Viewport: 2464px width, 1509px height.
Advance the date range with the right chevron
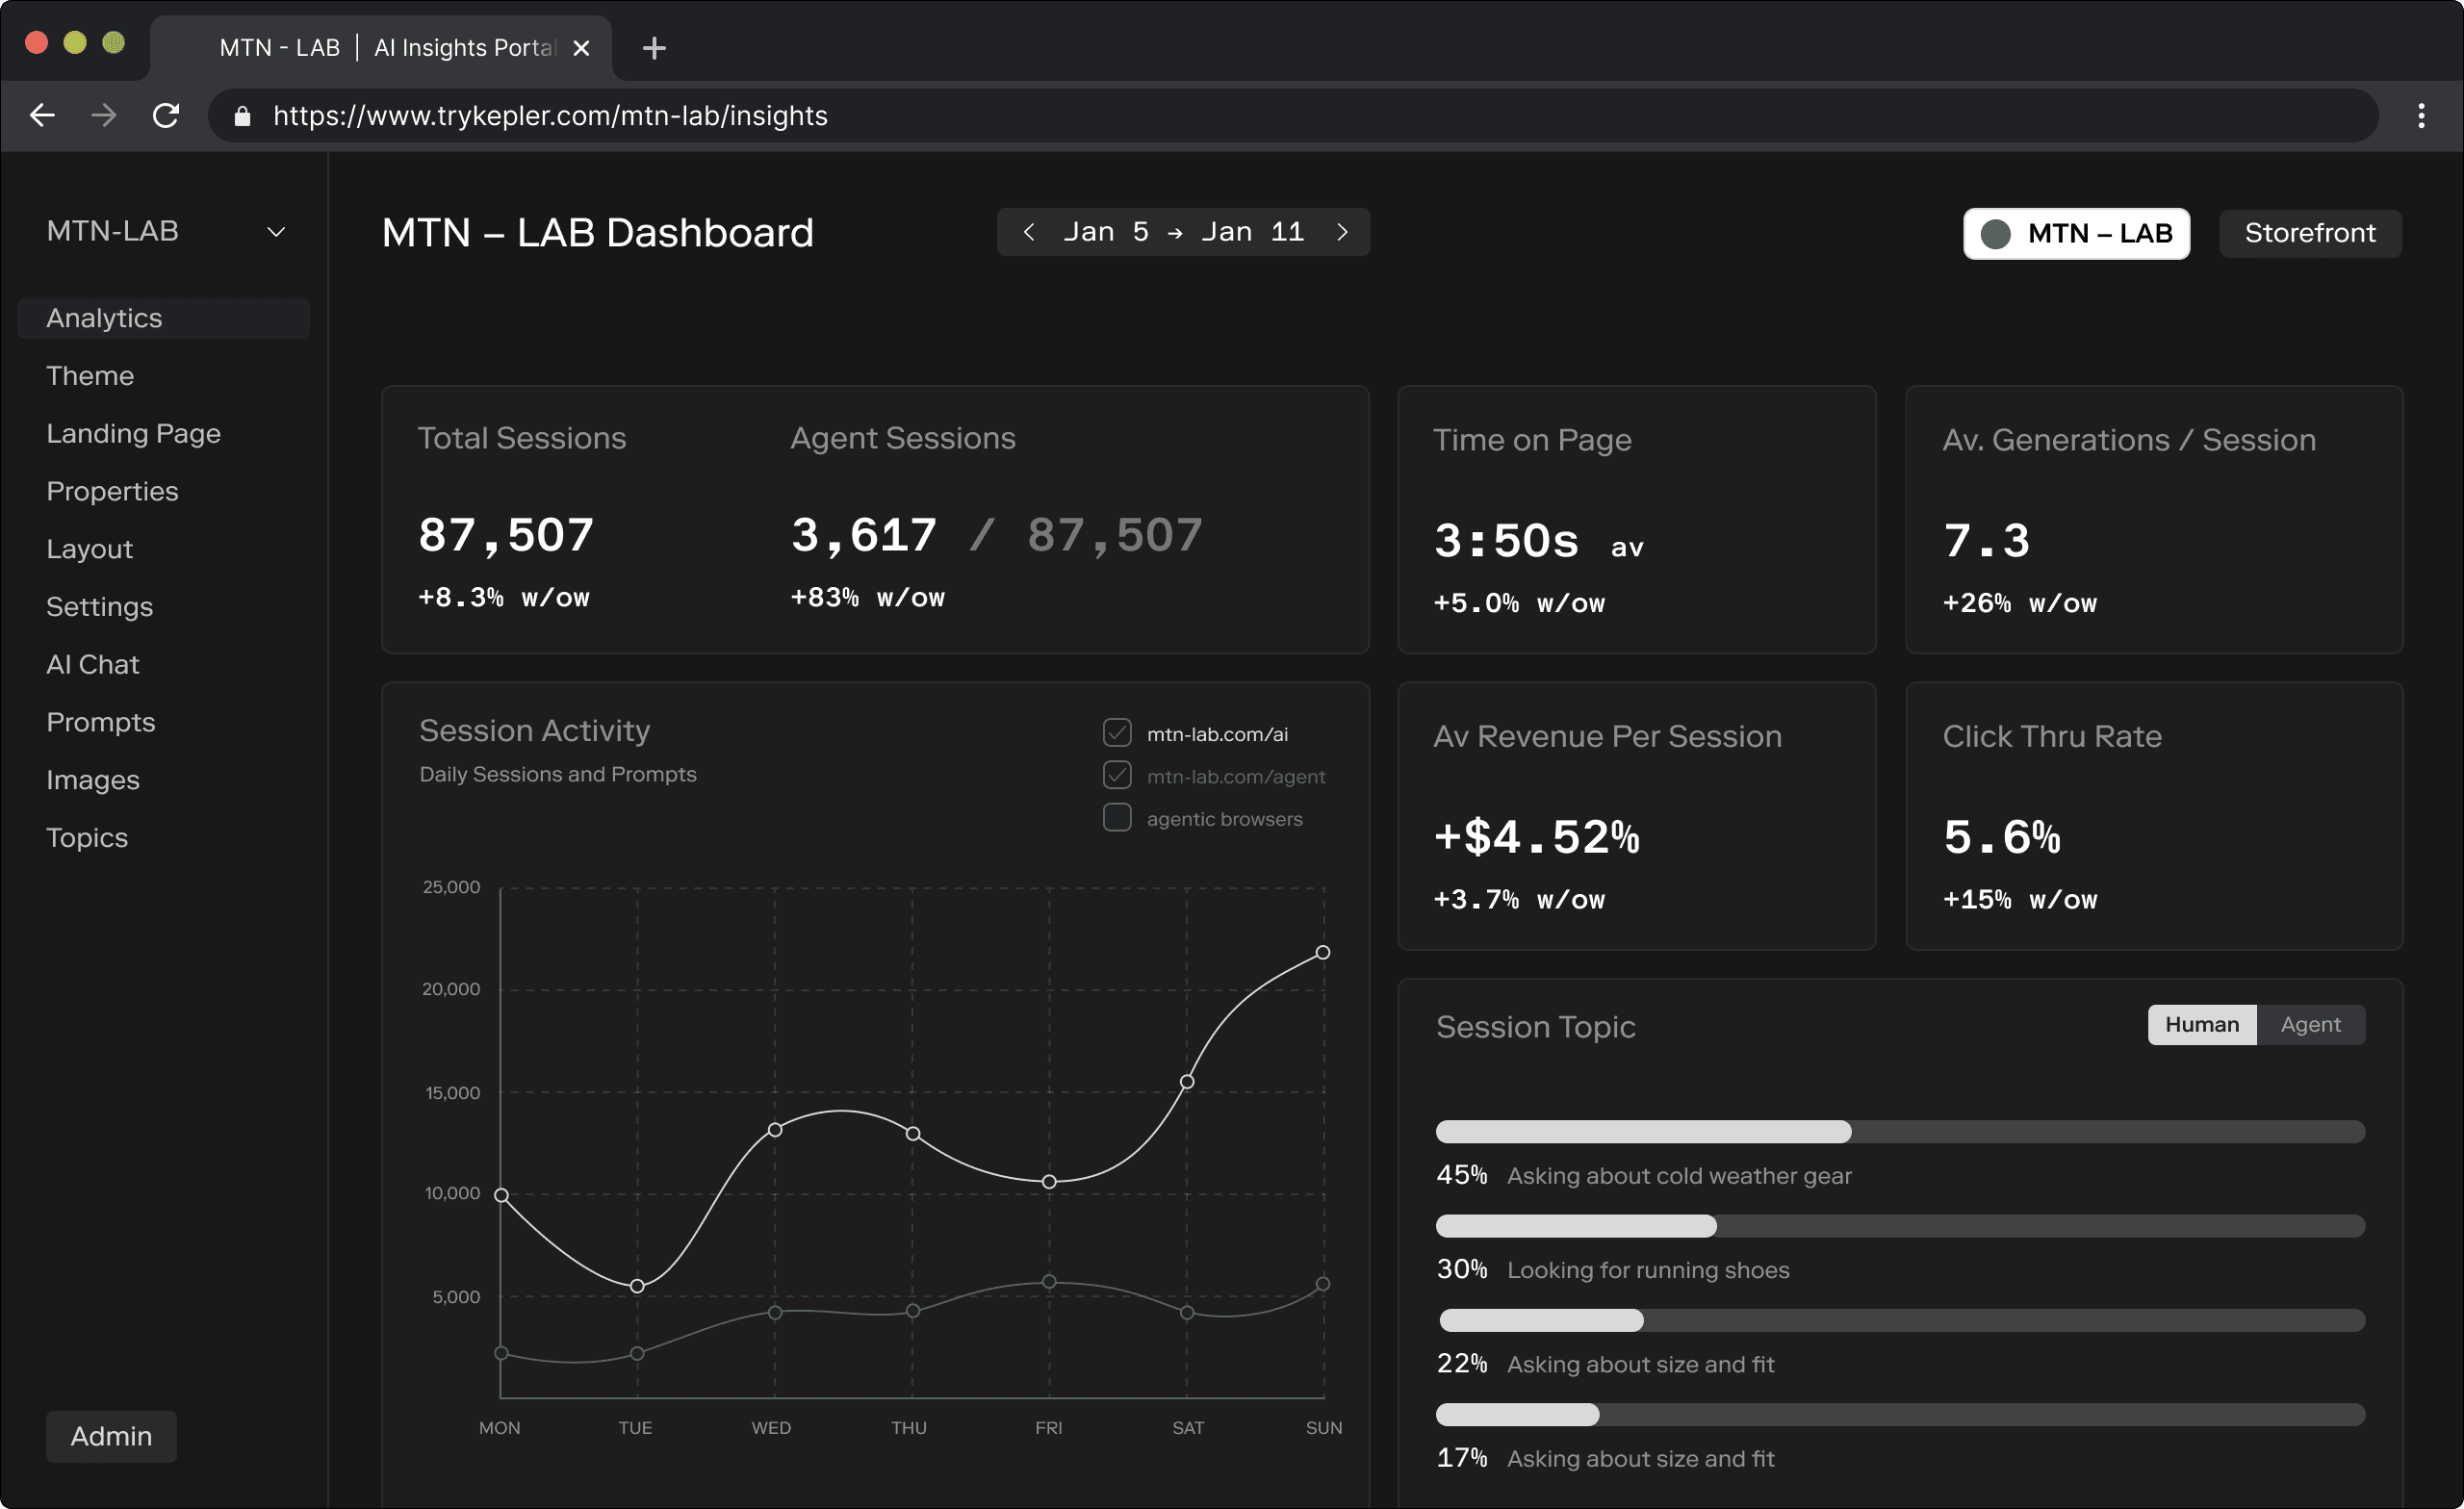[1342, 232]
